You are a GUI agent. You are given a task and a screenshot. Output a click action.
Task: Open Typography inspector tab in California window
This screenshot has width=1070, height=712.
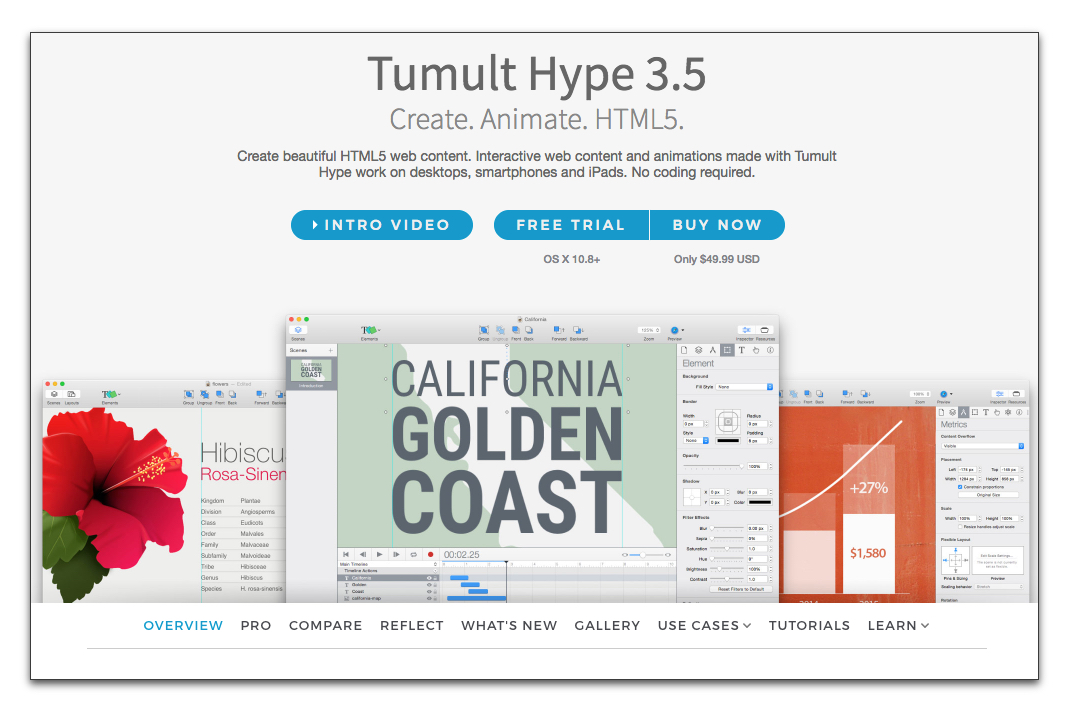click(741, 350)
